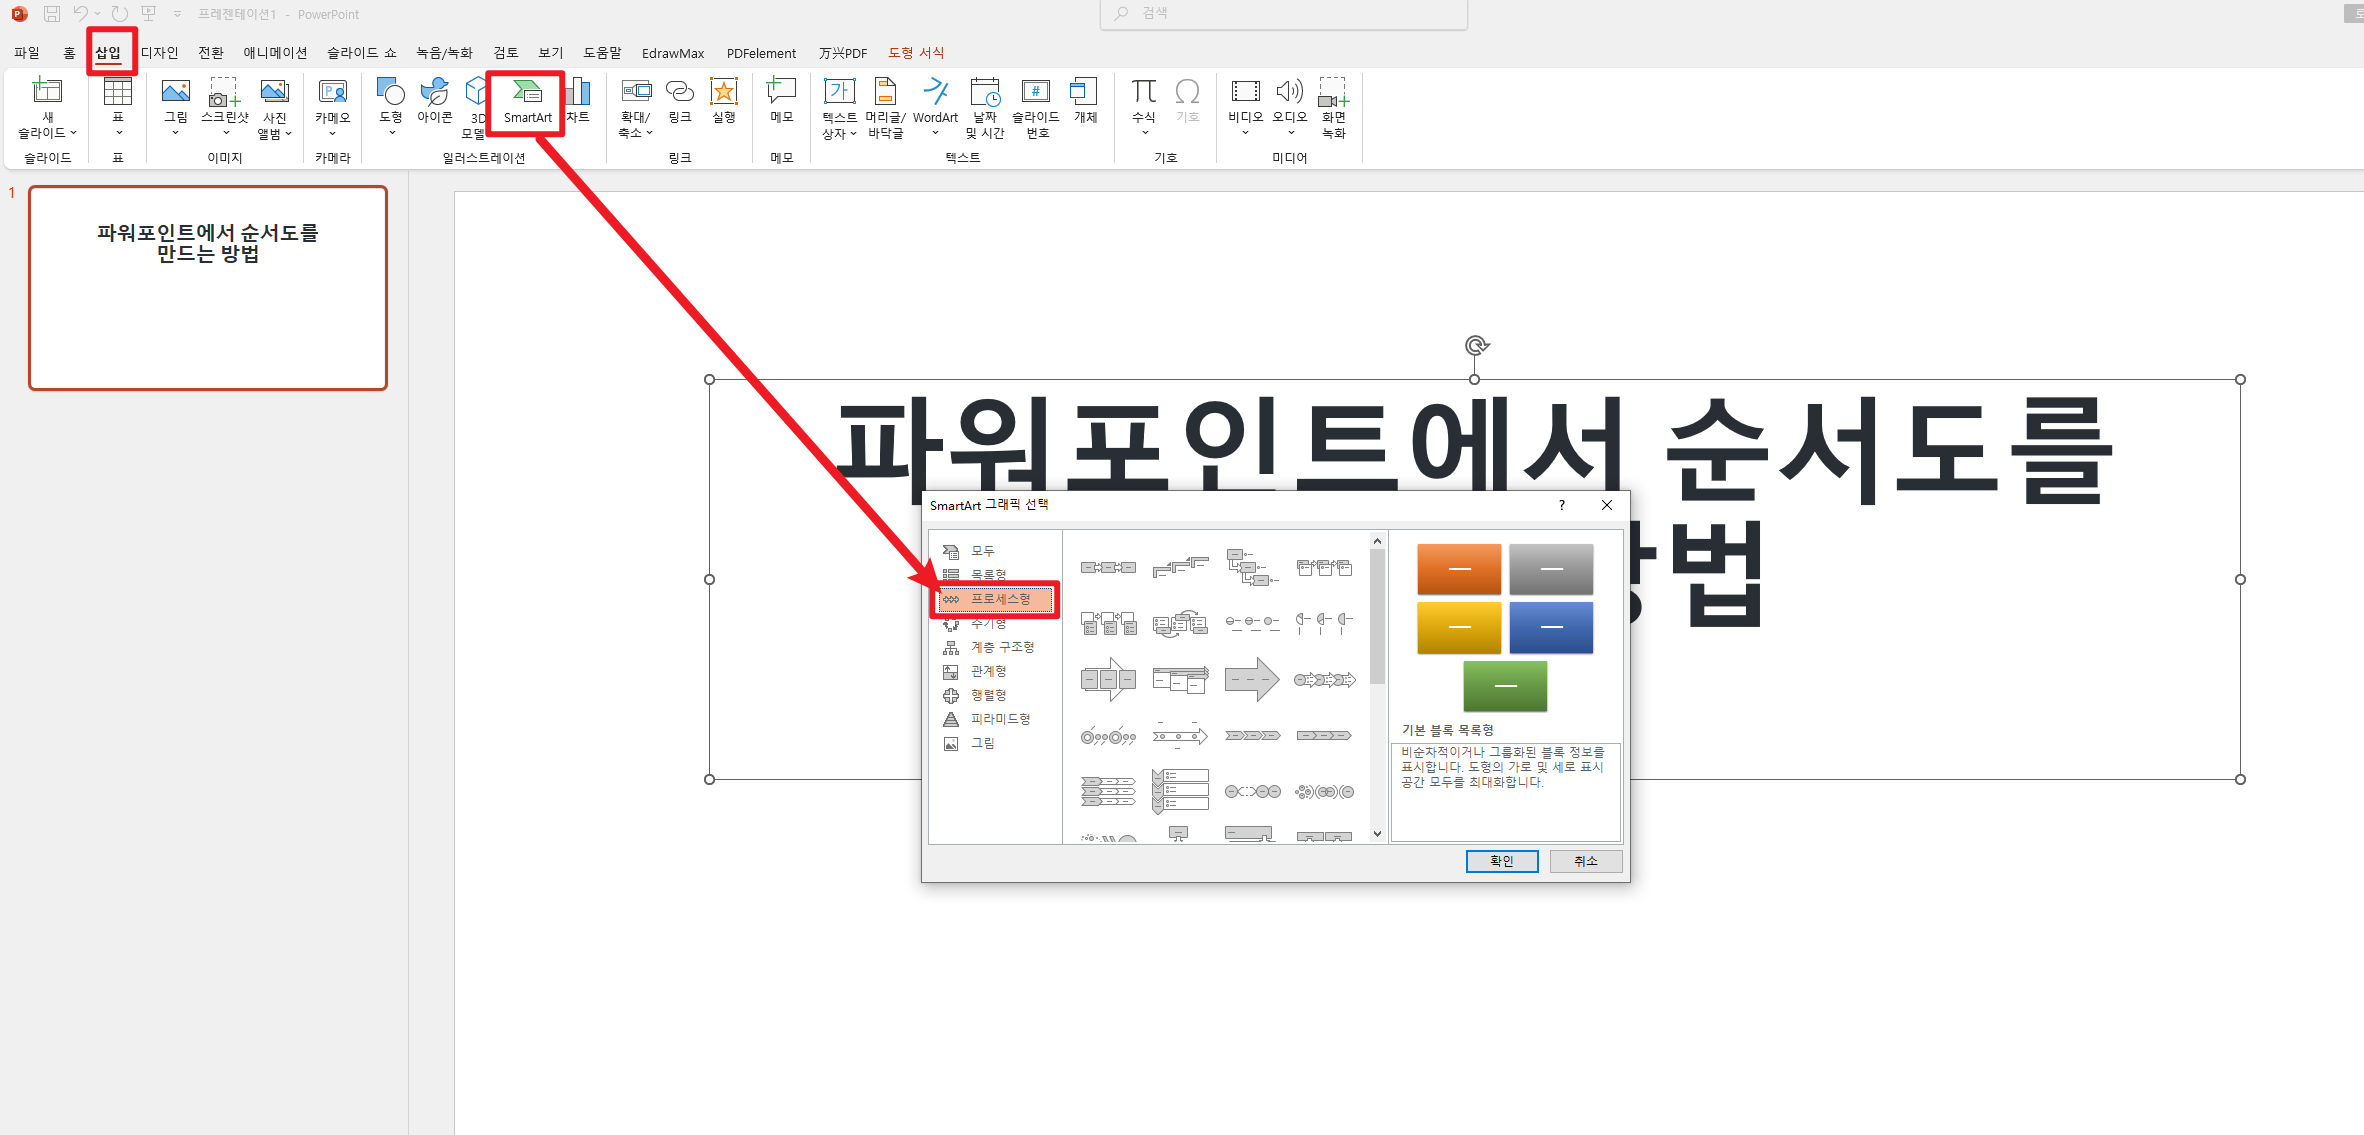Expand the 도형 shapes dropdown
This screenshot has height=1135, width=2364.
point(391,132)
